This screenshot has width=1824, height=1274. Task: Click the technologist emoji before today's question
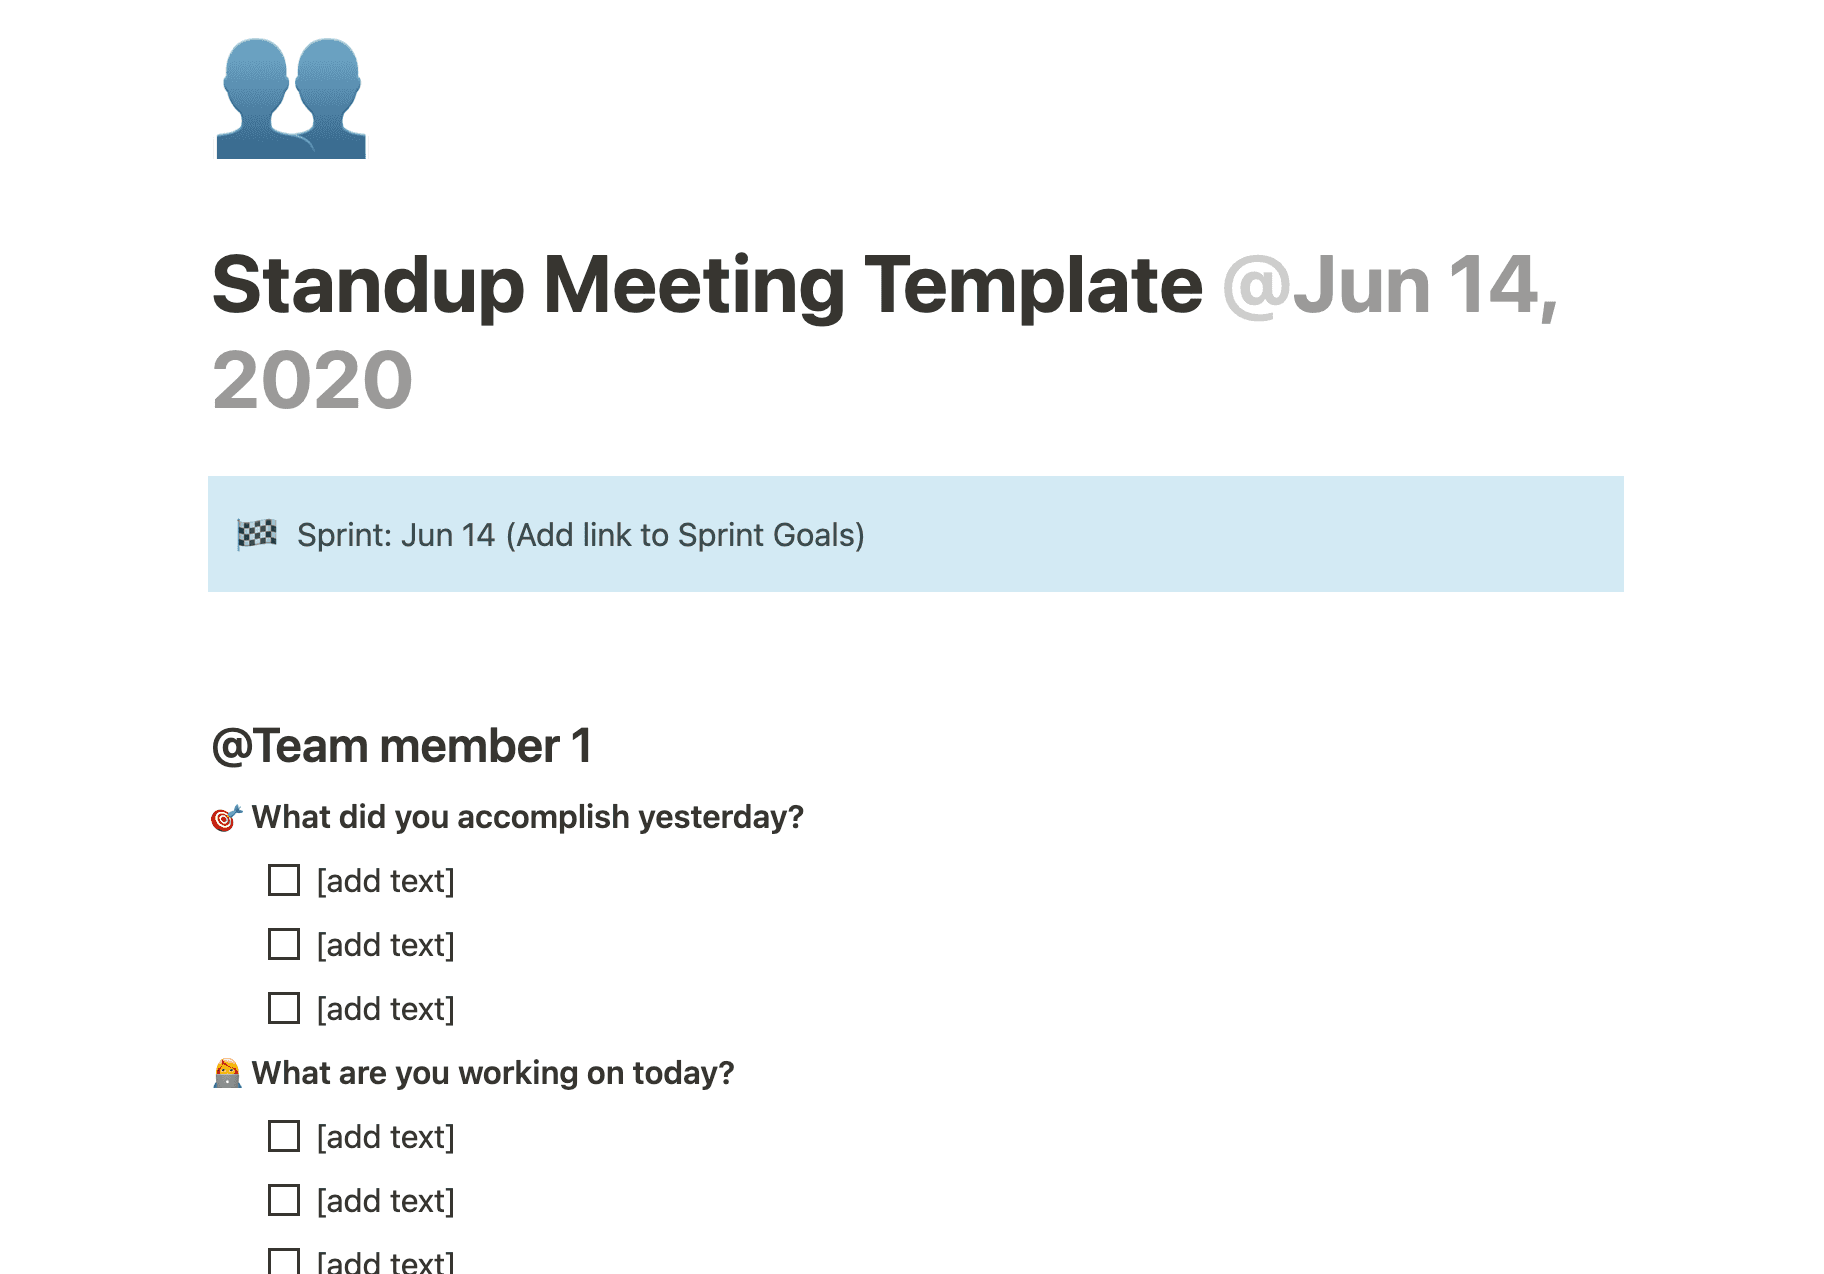[227, 1073]
